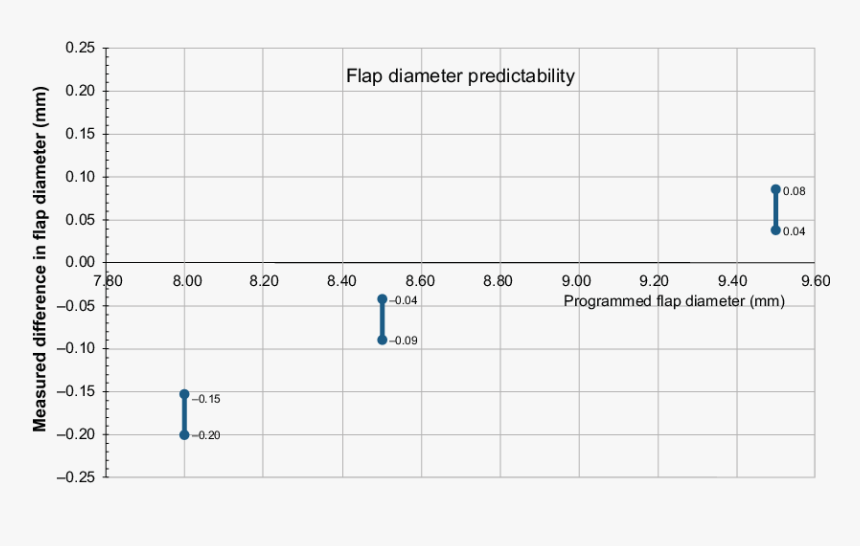The image size is (860, 546).
Task: Click the chart title 'Flap diameter predictability'
Action: 460,76
